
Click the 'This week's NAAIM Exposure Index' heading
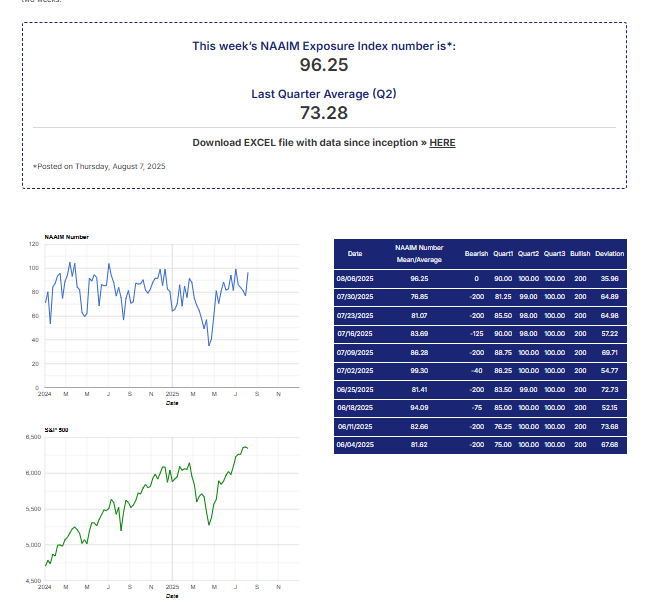point(324,46)
